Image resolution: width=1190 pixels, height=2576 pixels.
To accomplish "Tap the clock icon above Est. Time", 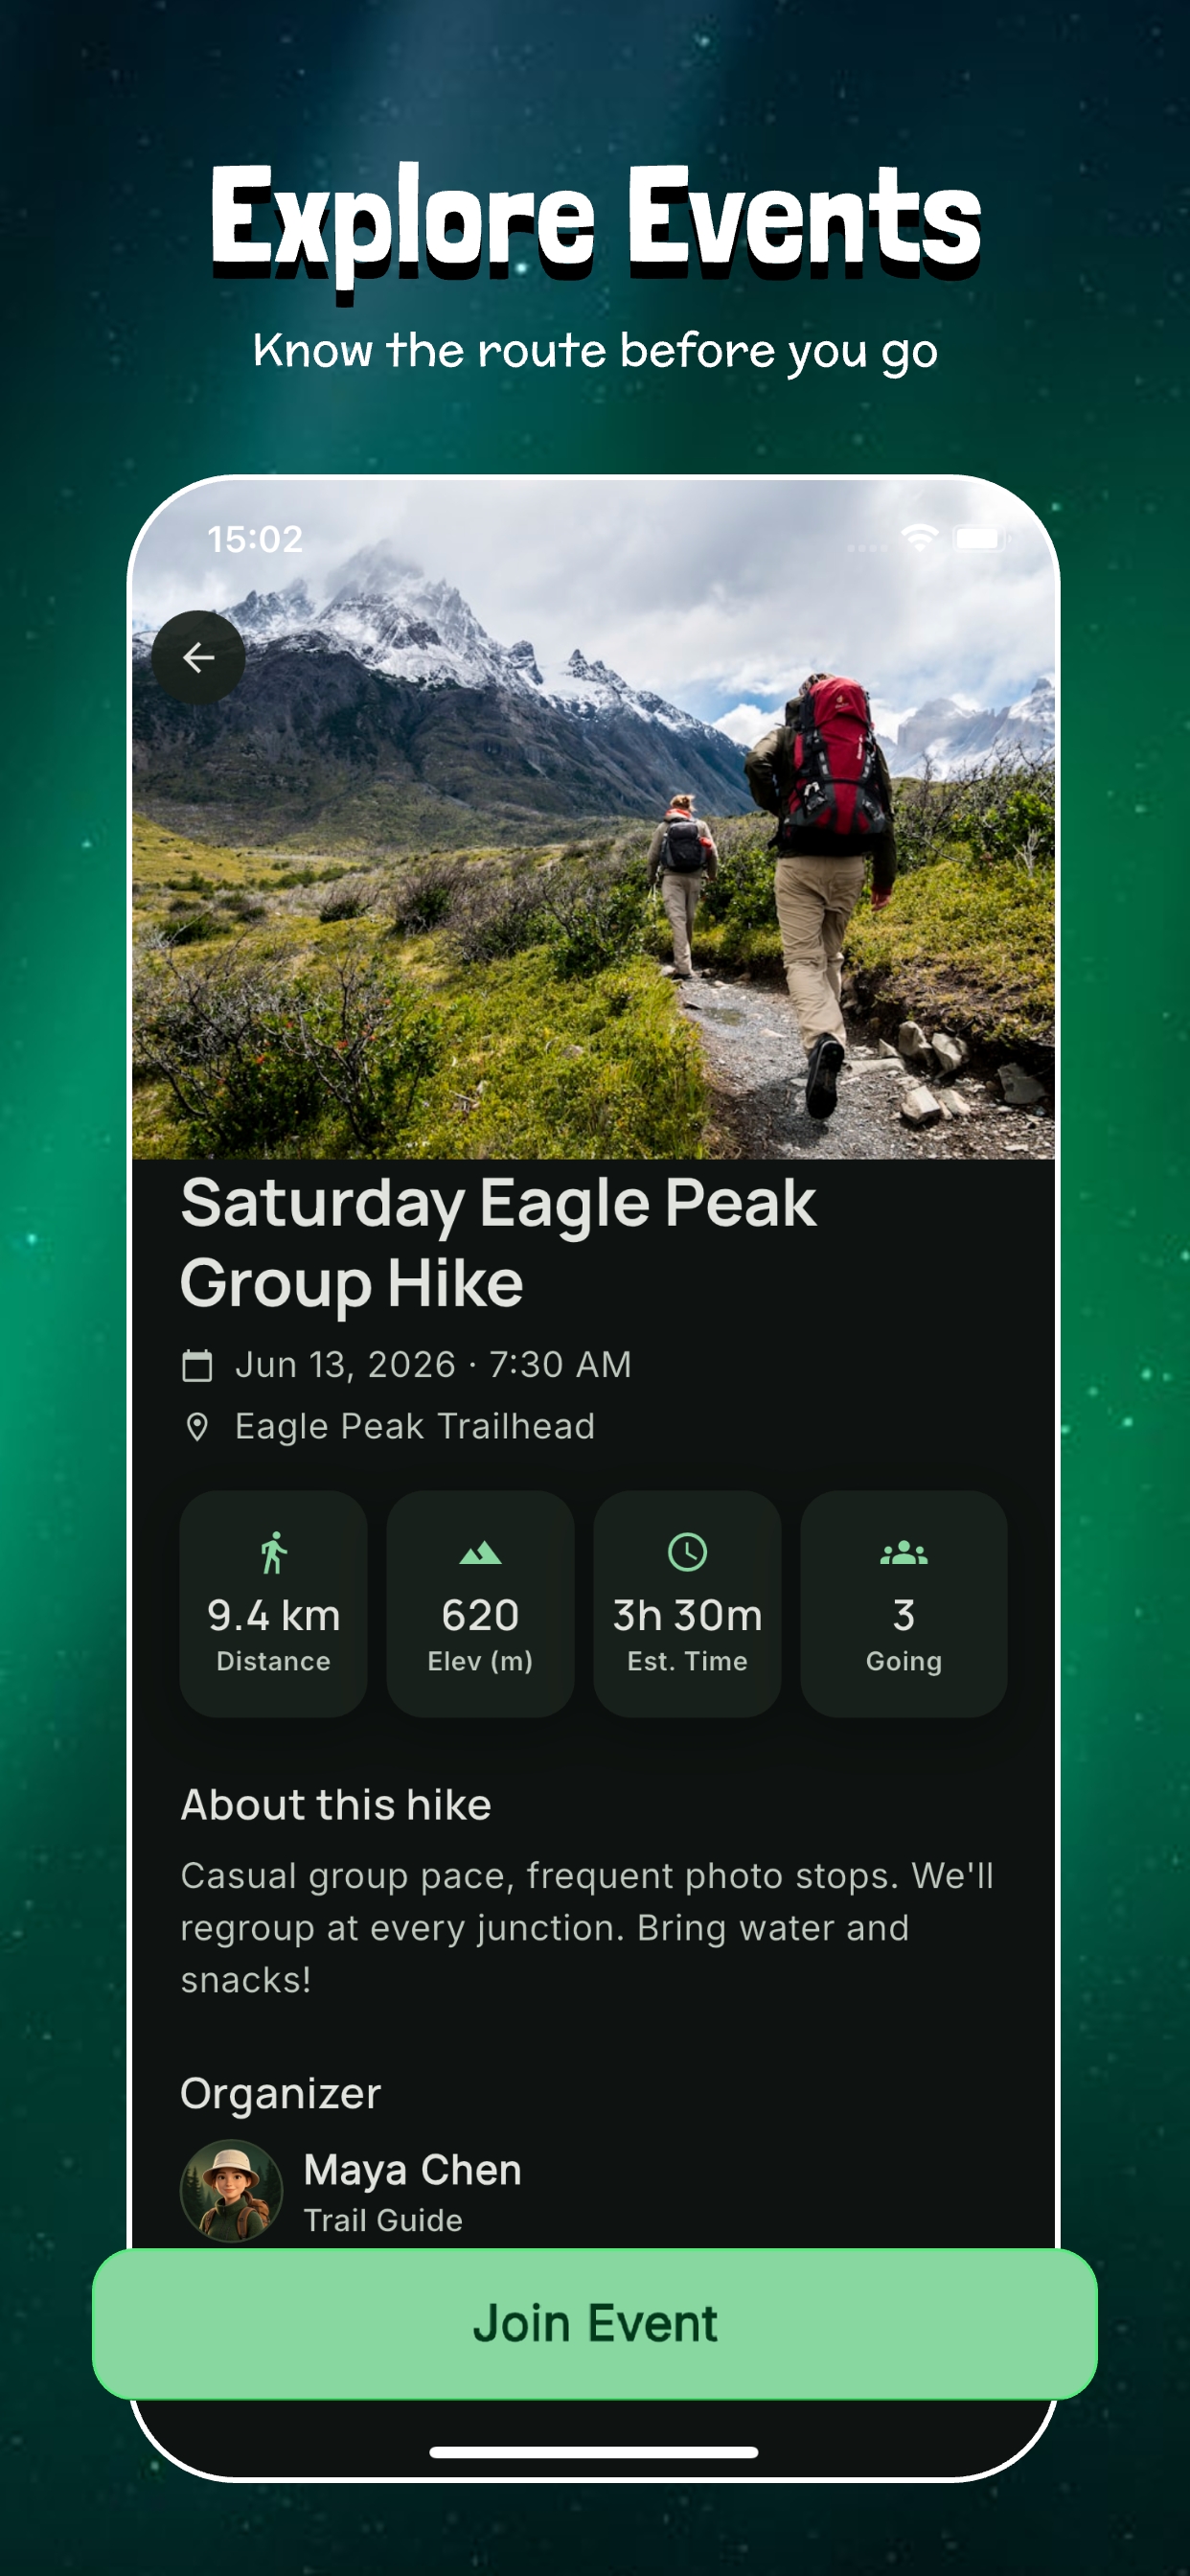I will [x=687, y=1552].
